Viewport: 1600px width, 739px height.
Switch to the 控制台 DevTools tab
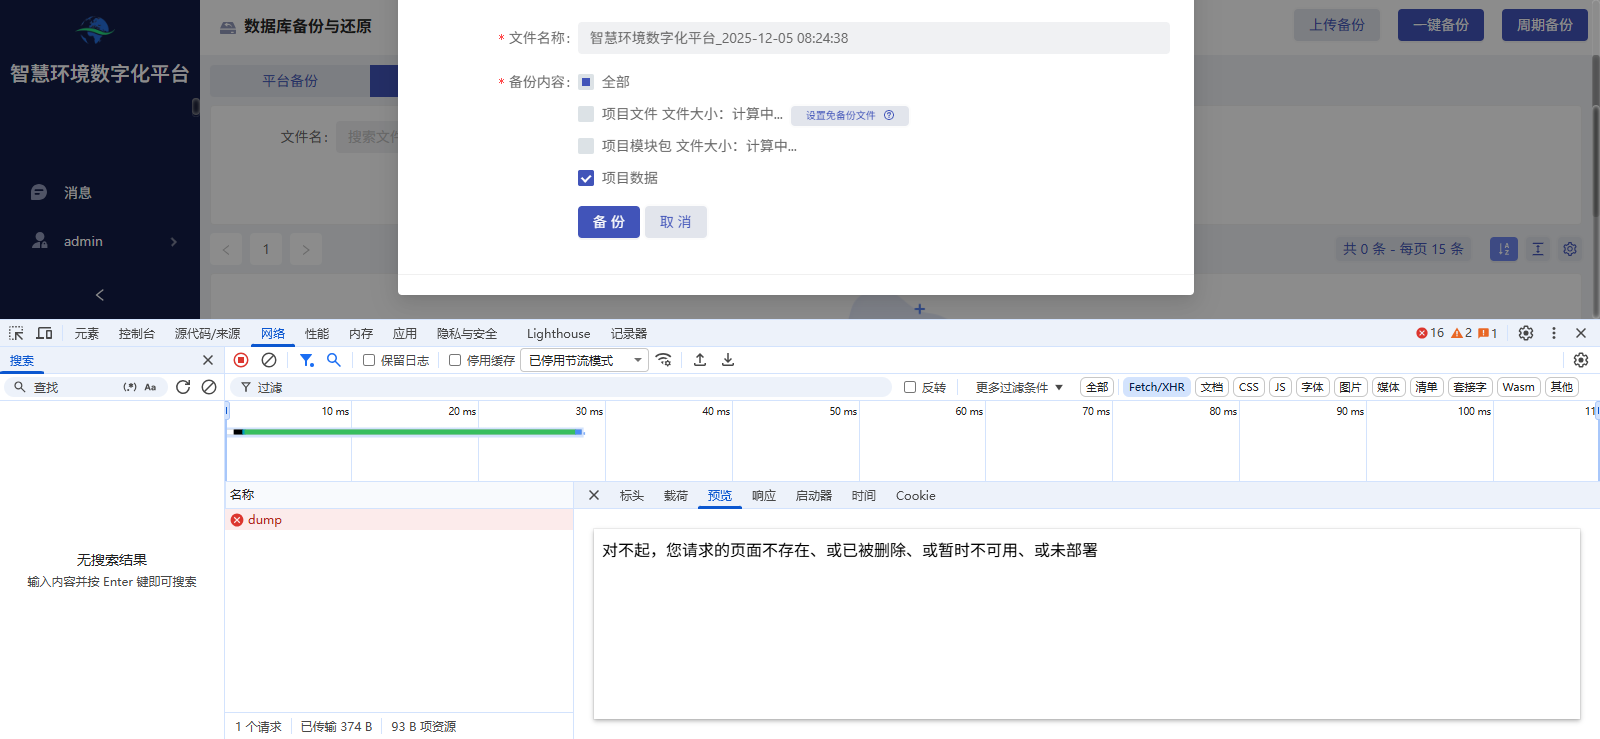coord(136,333)
